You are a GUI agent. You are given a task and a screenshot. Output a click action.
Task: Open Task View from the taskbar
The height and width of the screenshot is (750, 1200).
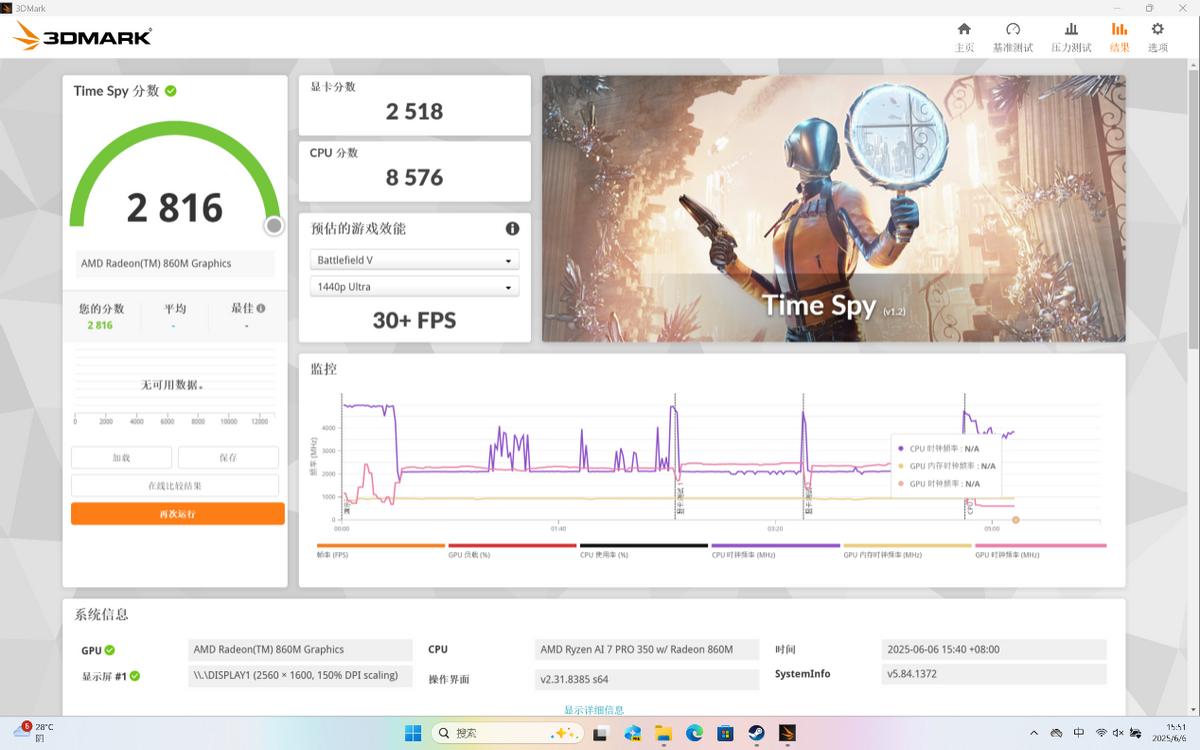[x=601, y=733]
